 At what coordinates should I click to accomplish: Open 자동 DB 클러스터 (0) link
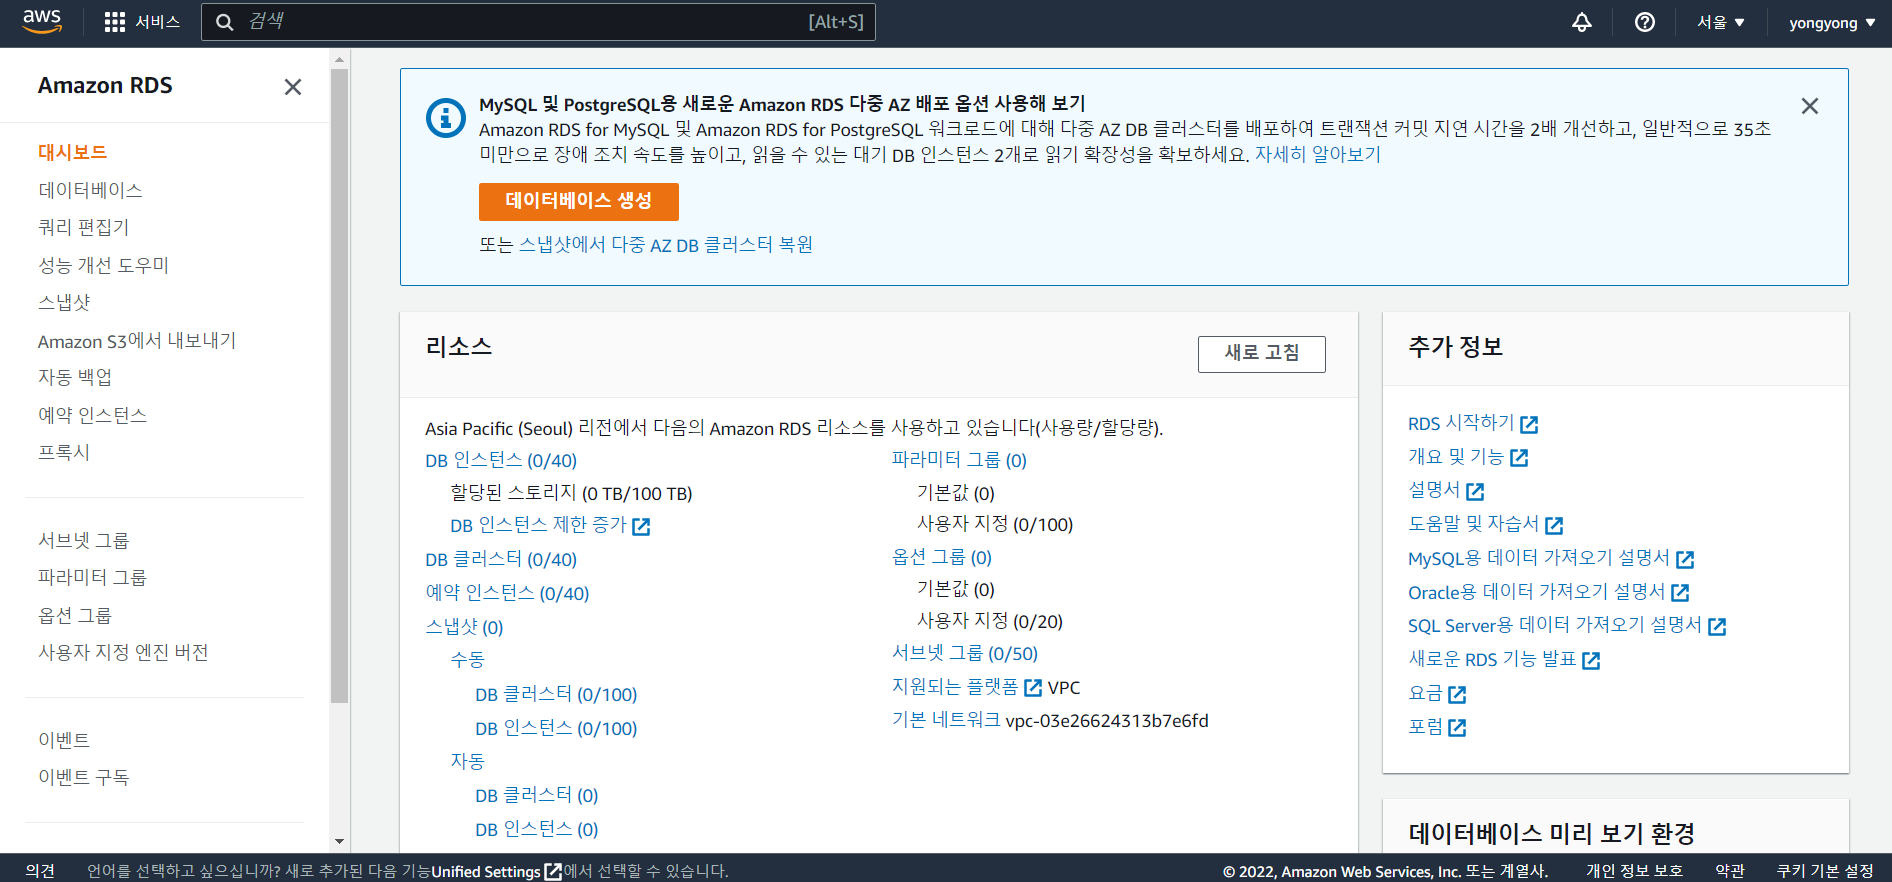click(537, 795)
